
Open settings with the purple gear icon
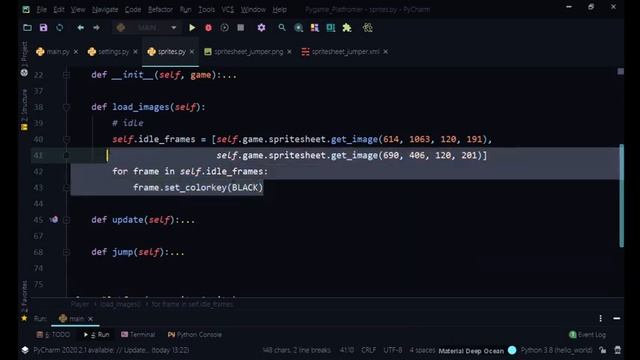pyautogui.click(x=261, y=28)
